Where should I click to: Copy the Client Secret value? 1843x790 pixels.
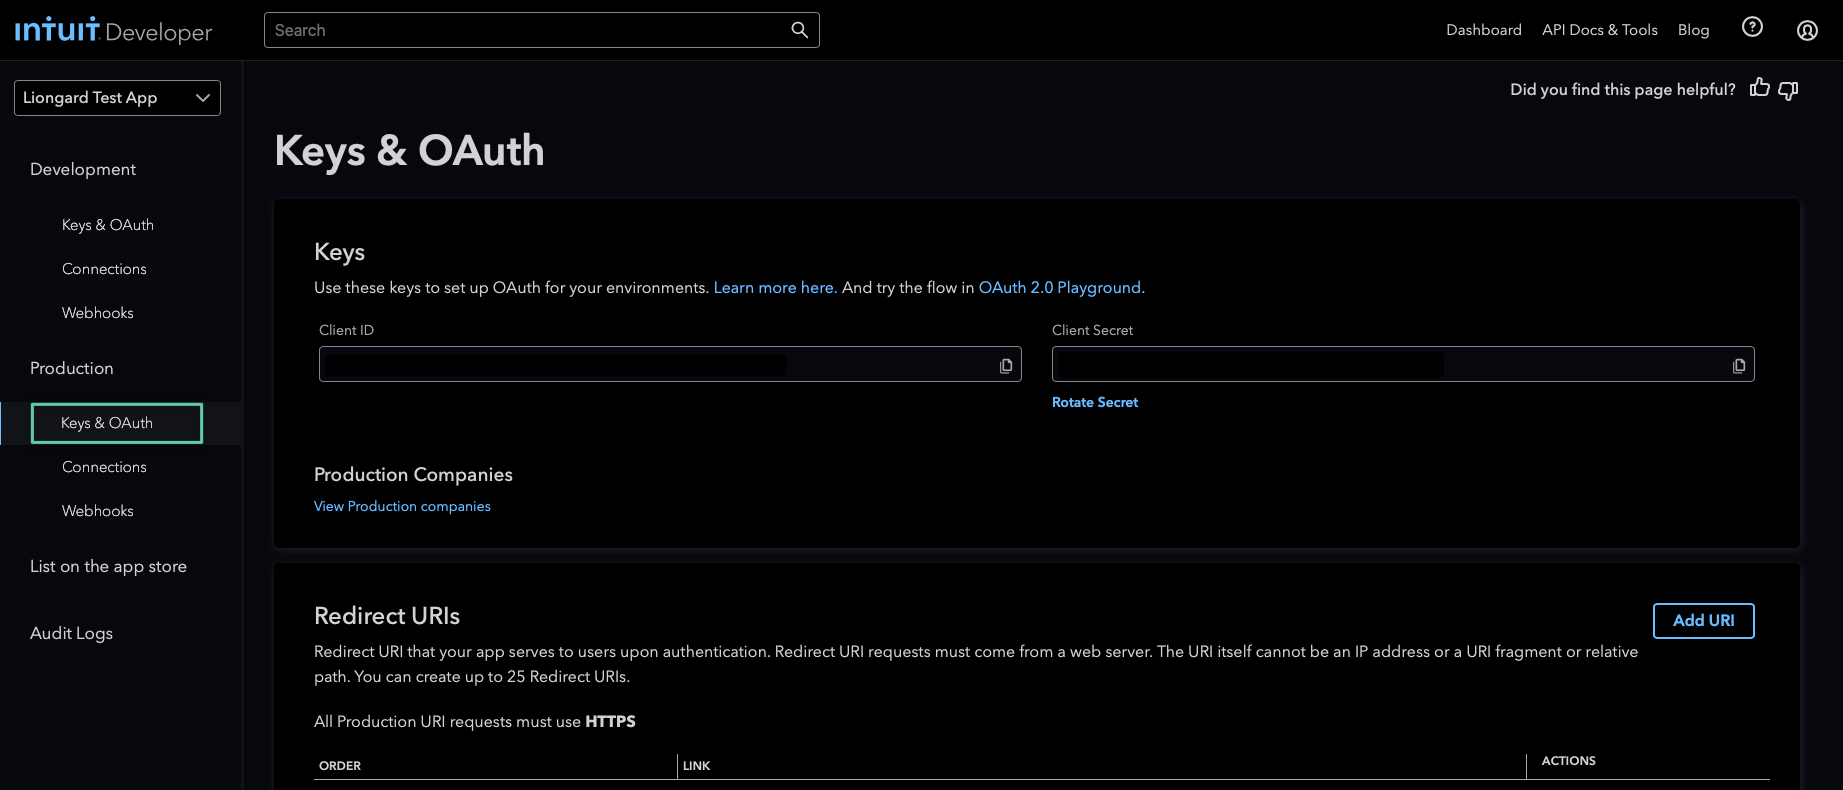1739,365
